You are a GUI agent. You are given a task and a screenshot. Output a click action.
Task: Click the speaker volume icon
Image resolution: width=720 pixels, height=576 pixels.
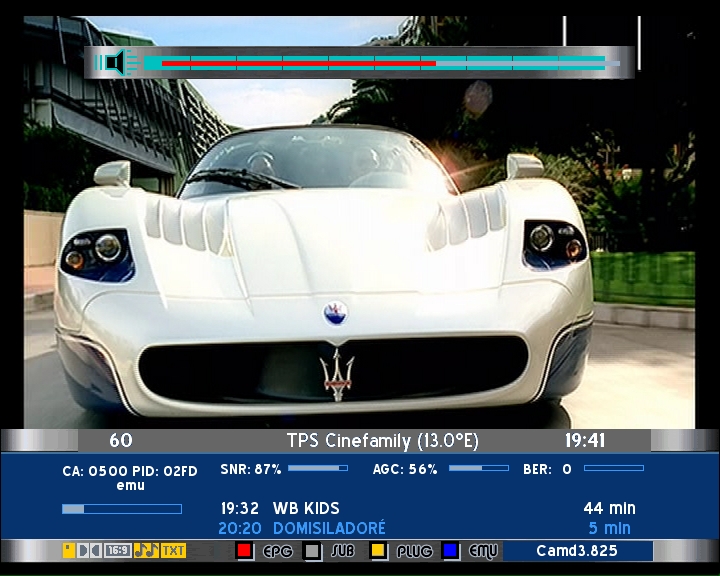point(117,62)
